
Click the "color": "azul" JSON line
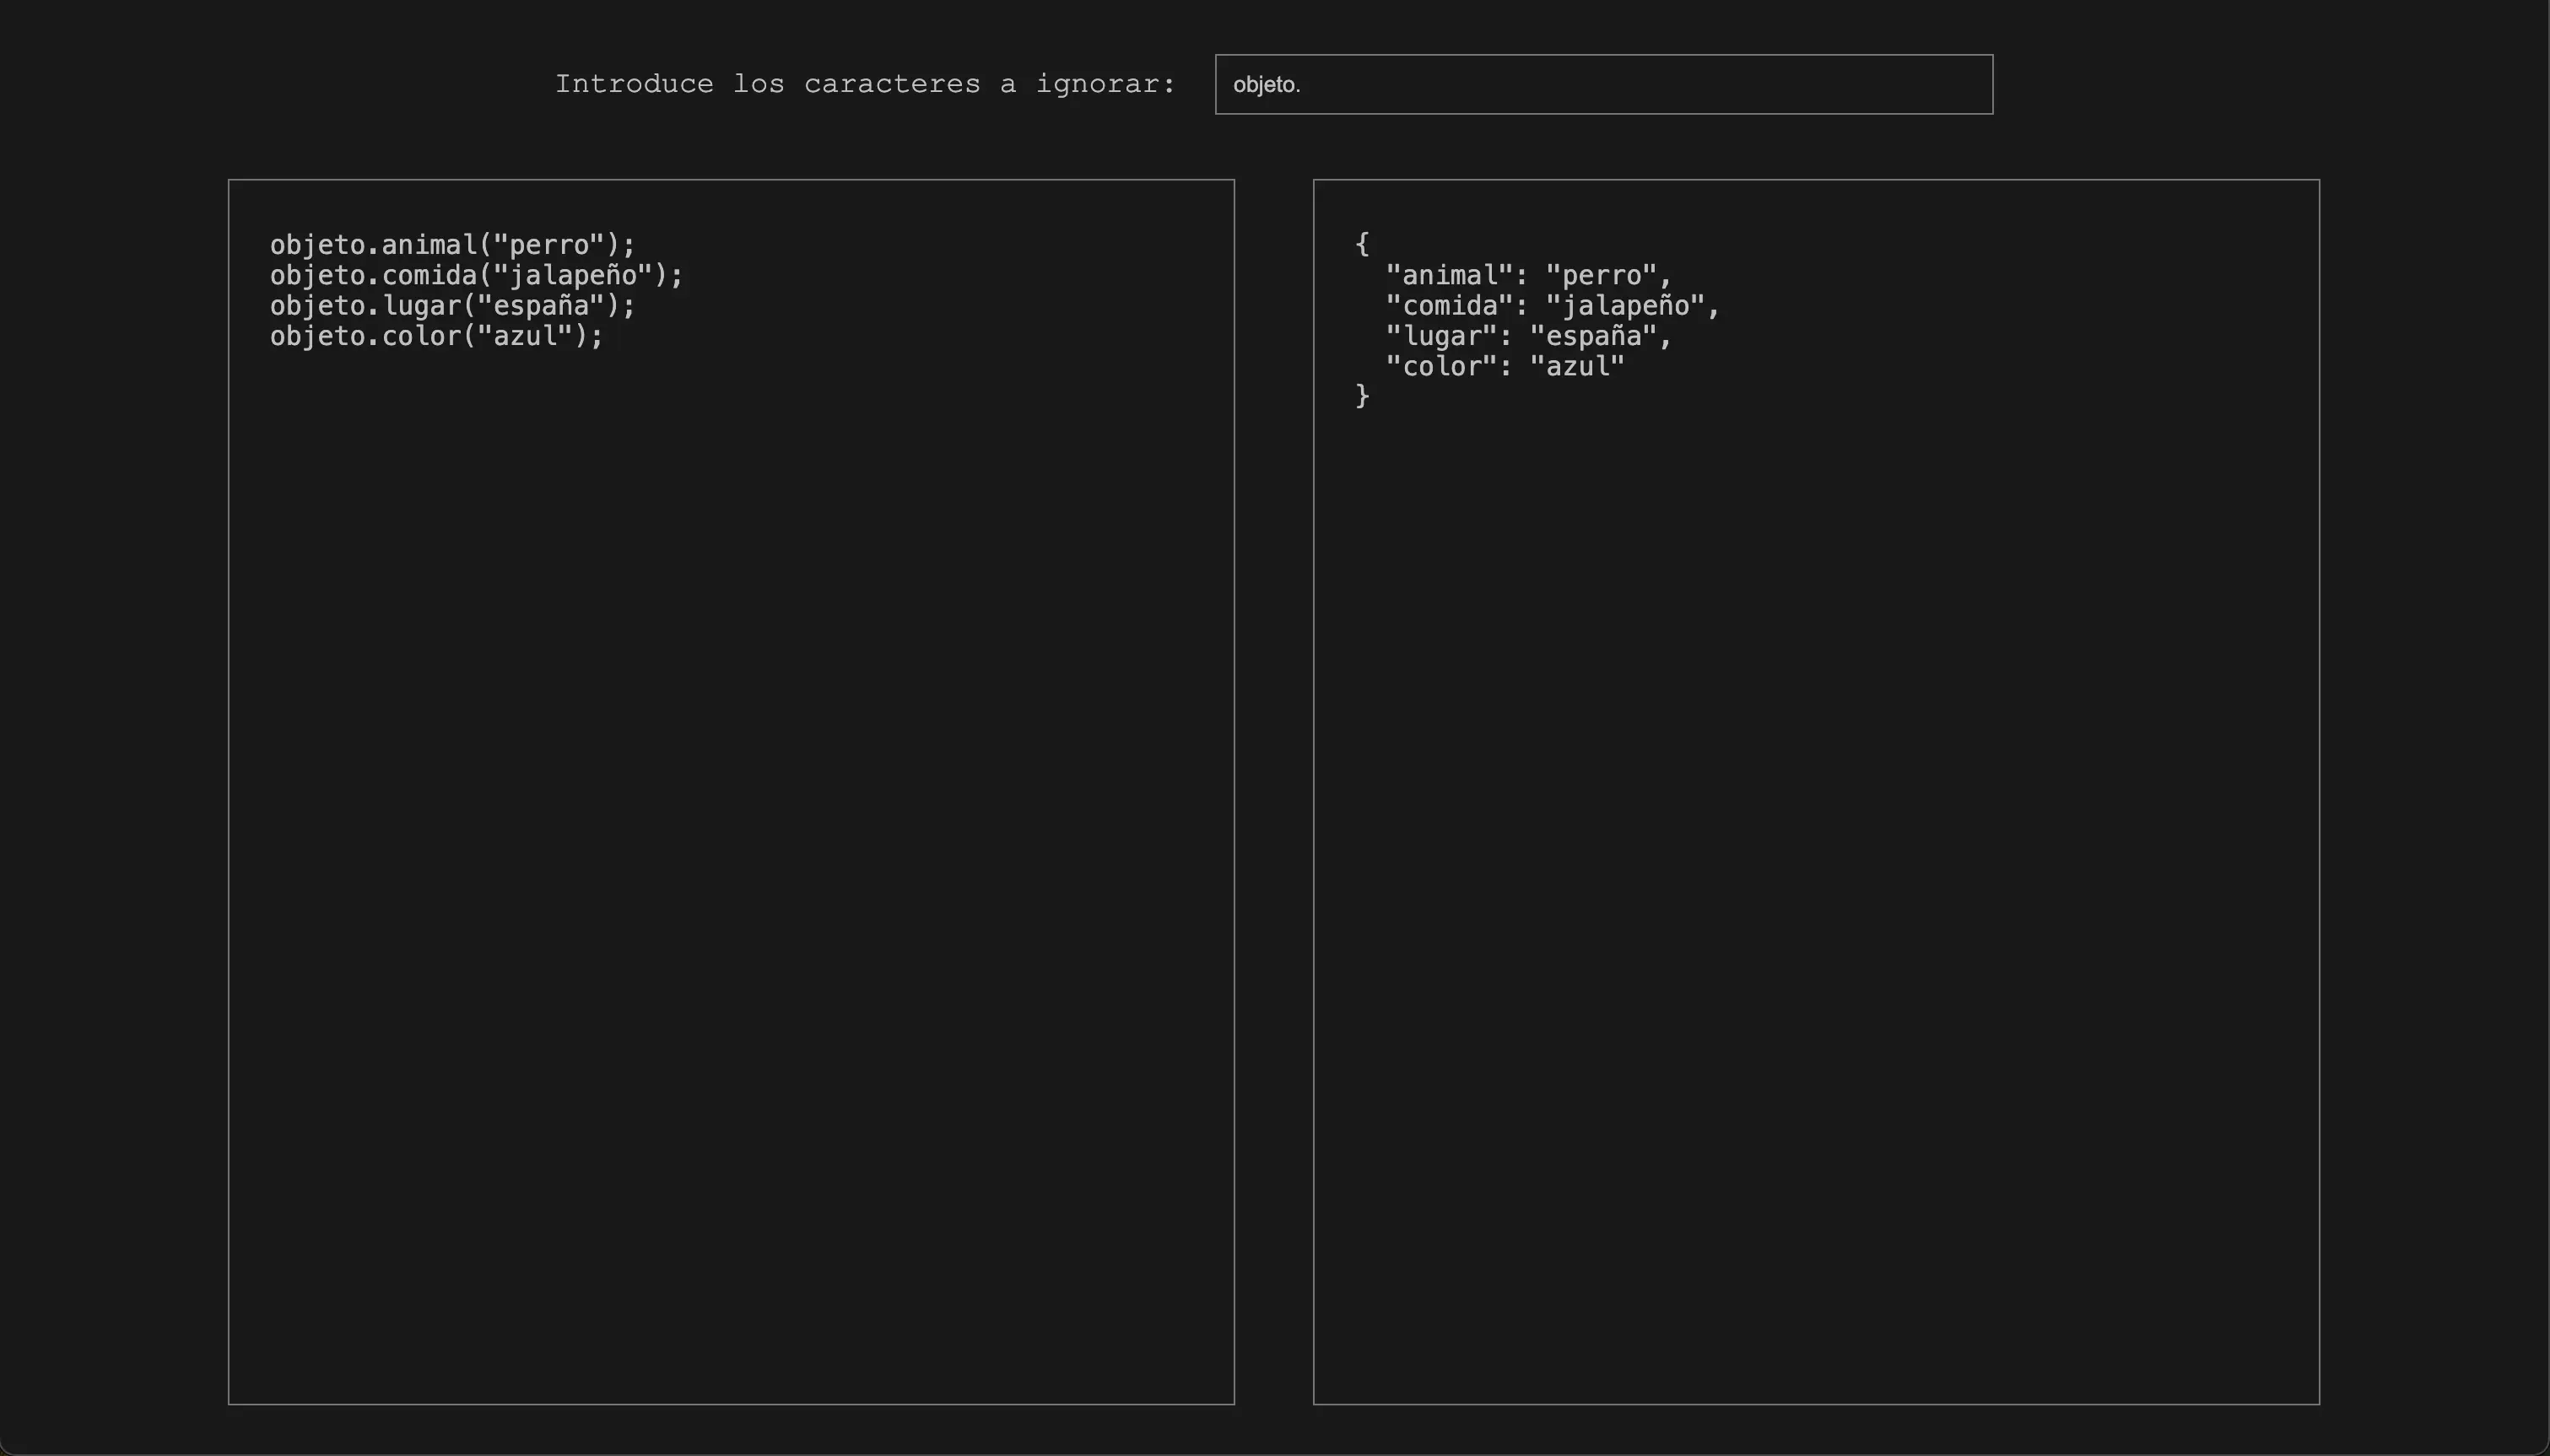(1505, 366)
